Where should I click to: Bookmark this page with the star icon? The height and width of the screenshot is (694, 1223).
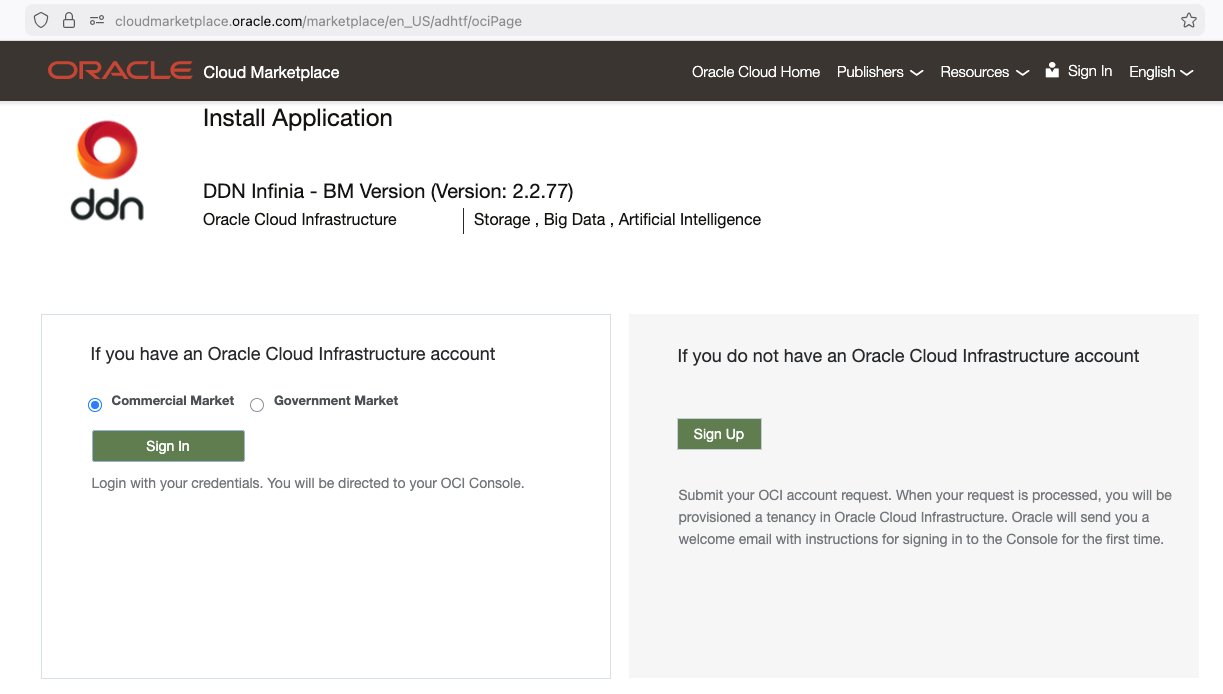point(1188,20)
